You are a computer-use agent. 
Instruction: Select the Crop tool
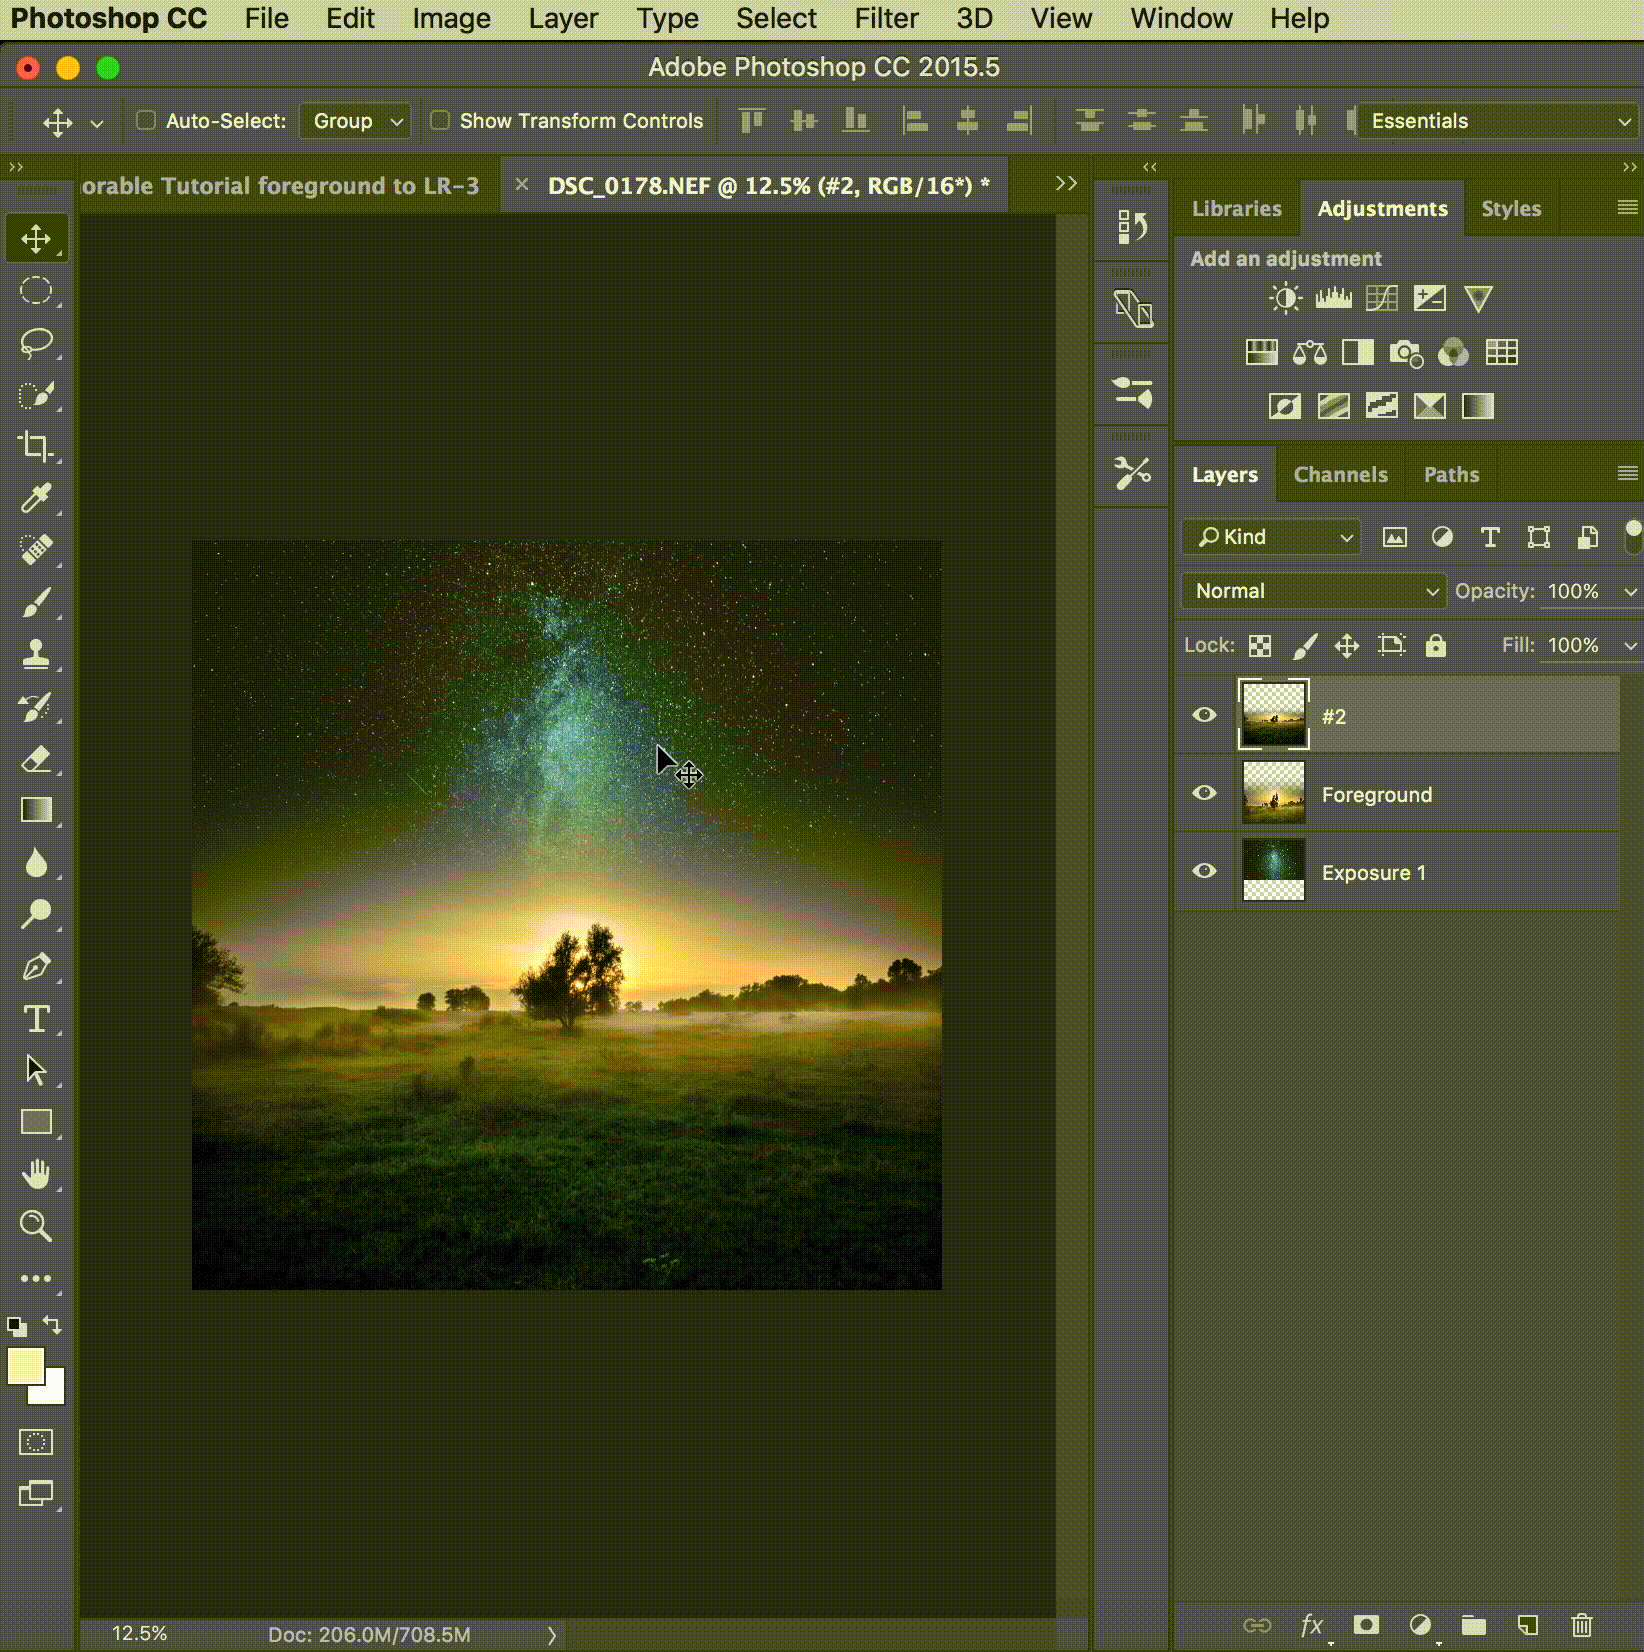(36, 446)
